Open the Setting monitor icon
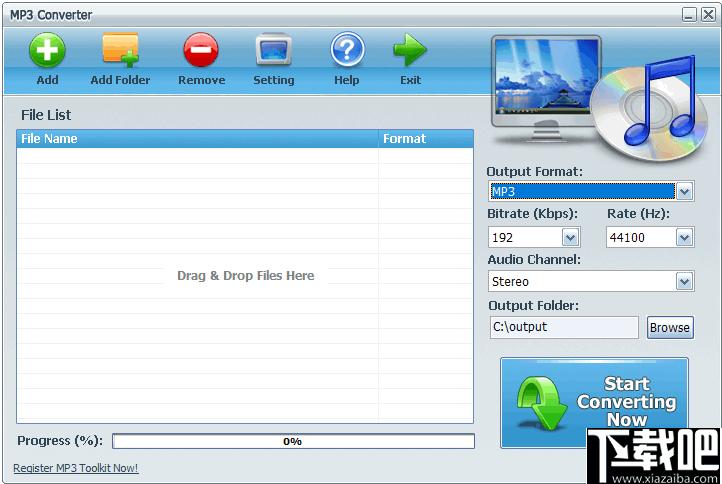The image size is (722, 484). point(274,50)
